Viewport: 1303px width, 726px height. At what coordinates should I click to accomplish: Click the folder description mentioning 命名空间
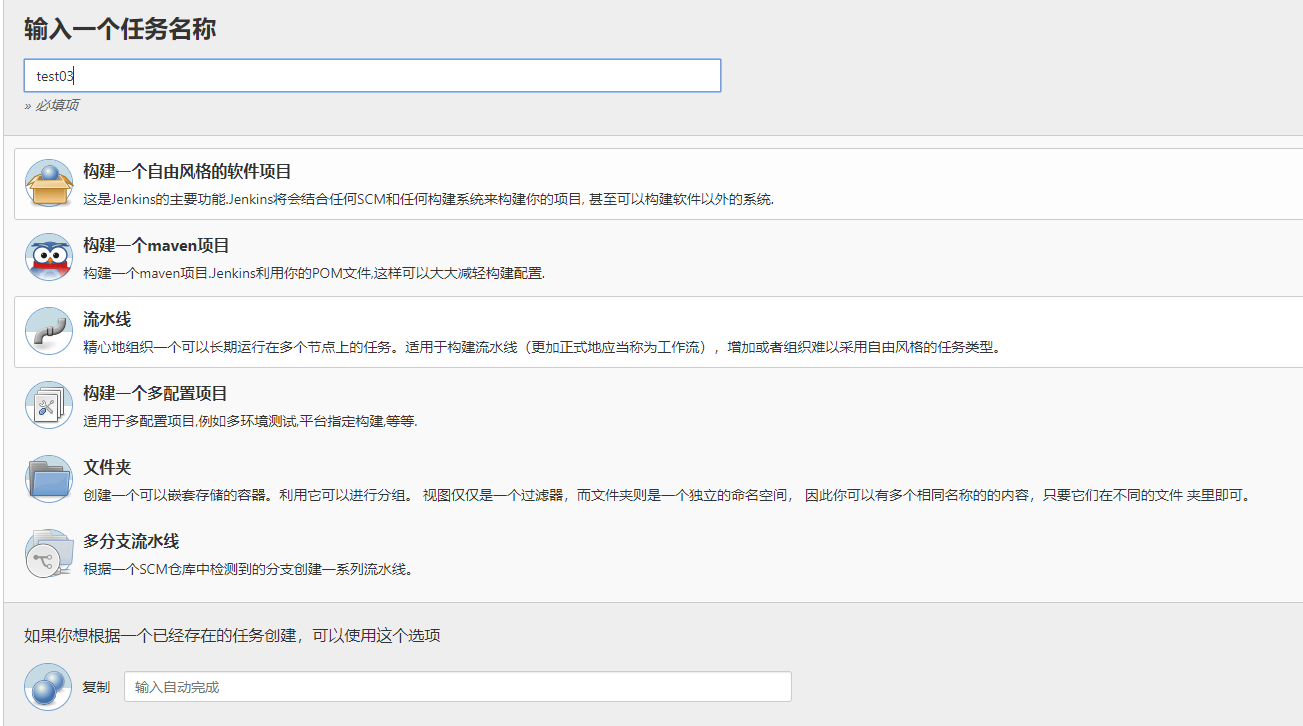[x=667, y=495]
